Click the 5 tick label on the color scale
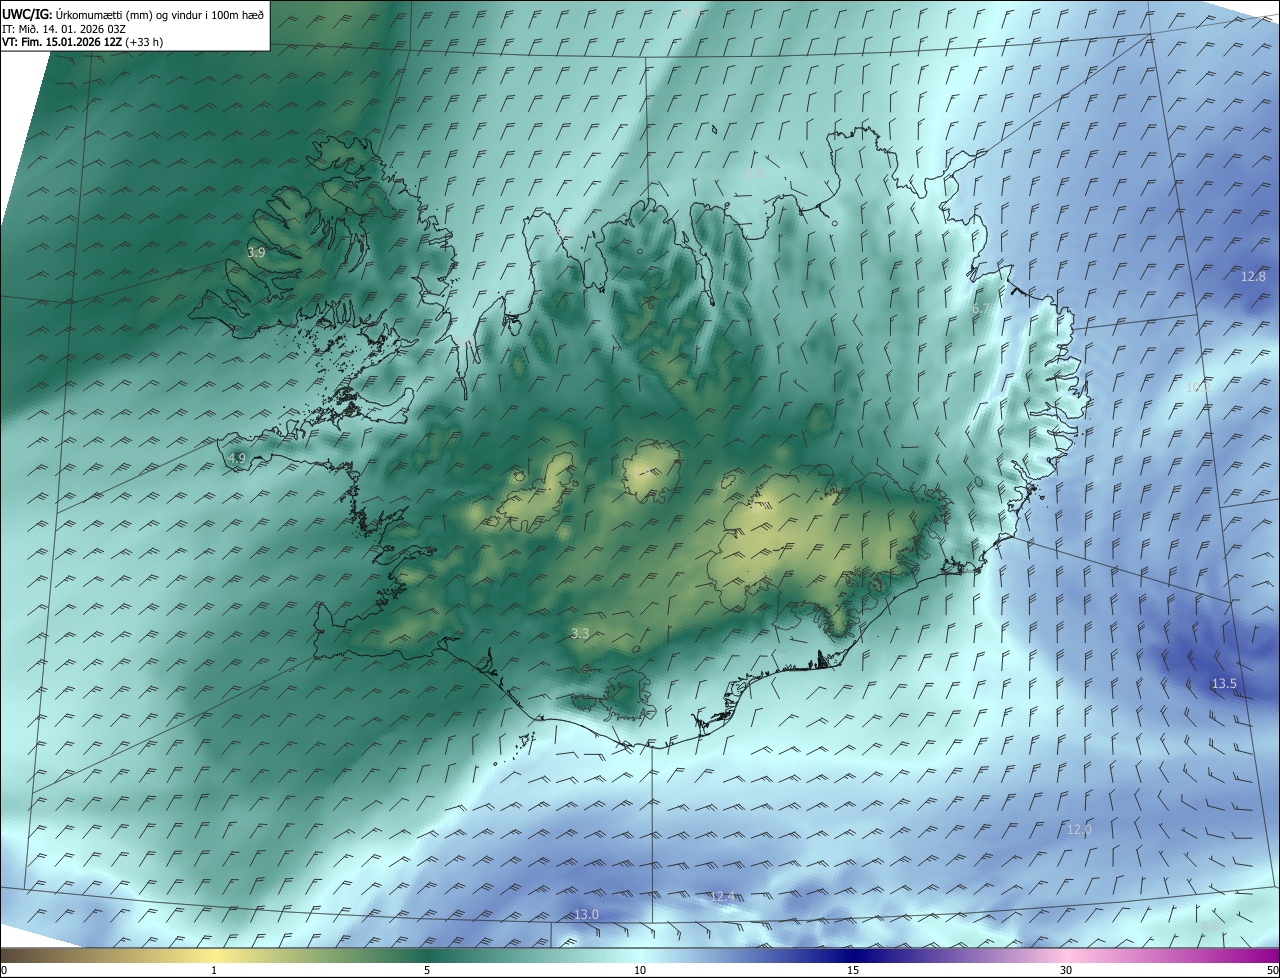The image size is (1280, 978). pos(427,970)
